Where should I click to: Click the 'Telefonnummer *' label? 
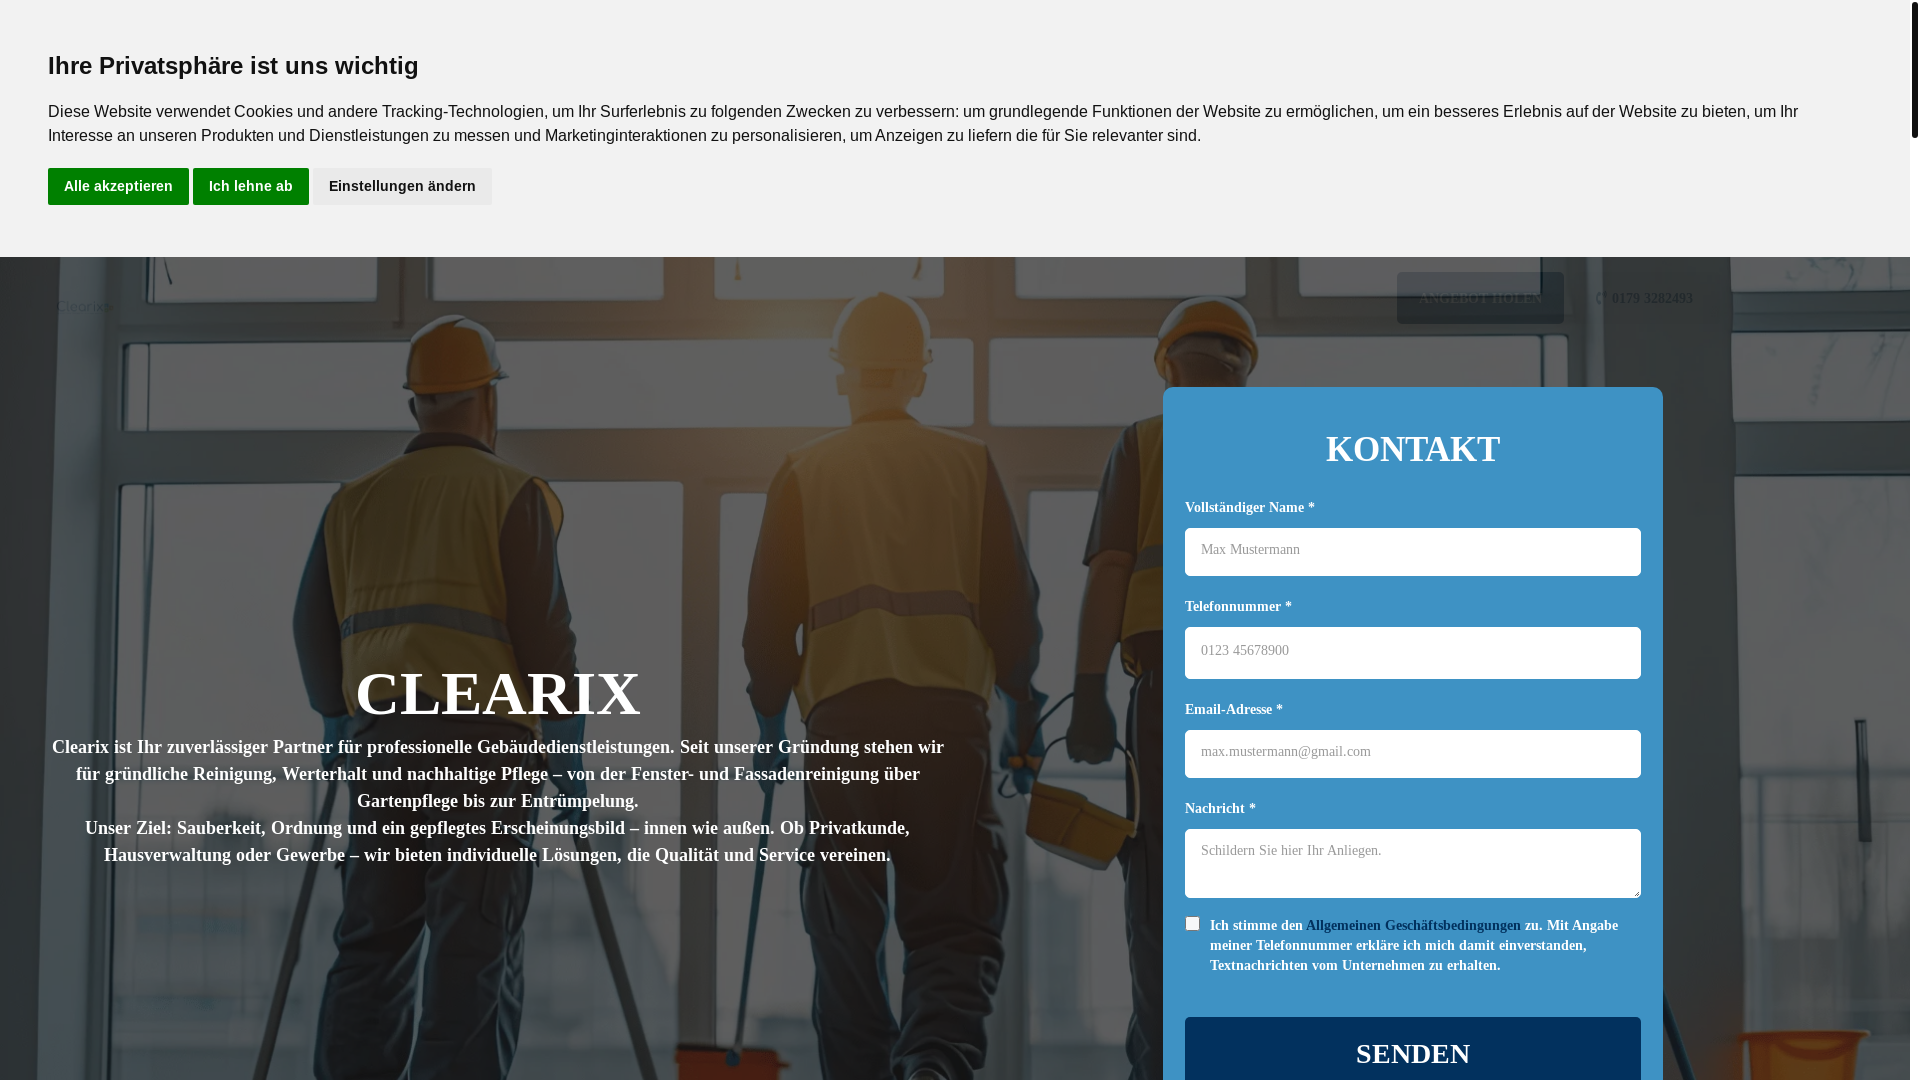coord(1238,607)
